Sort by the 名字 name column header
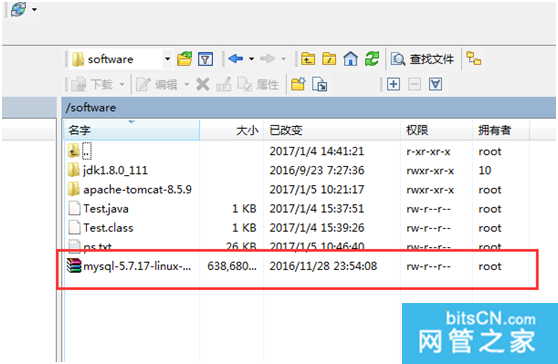The image size is (558, 364). 131,130
